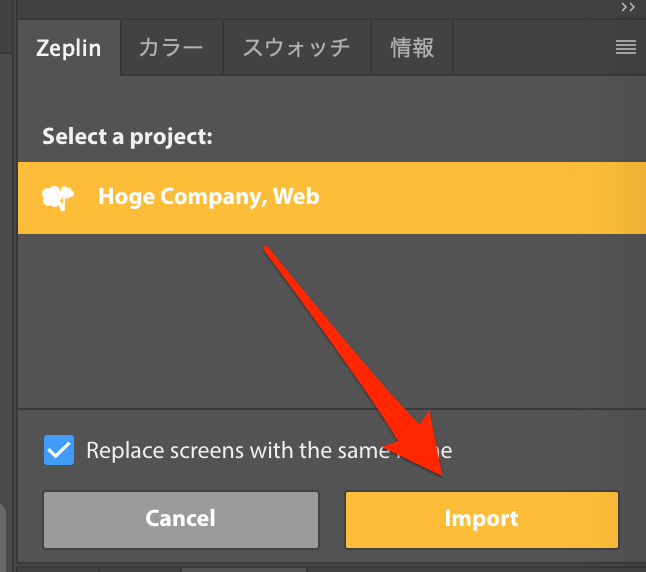This screenshot has width=646, height=572.
Task: Switch to the Zeplin tab
Action: click(68, 48)
